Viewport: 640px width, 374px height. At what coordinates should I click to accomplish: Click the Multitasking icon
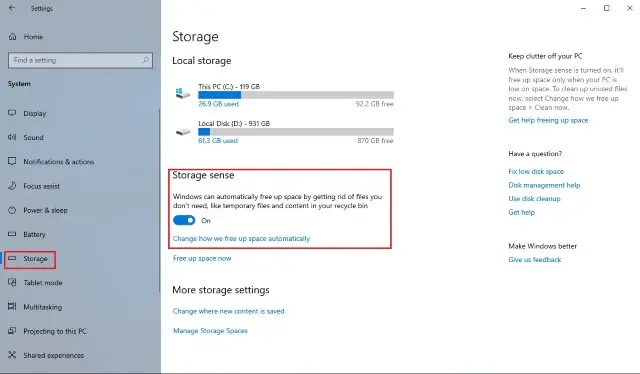pyautogui.click(x=12, y=306)
